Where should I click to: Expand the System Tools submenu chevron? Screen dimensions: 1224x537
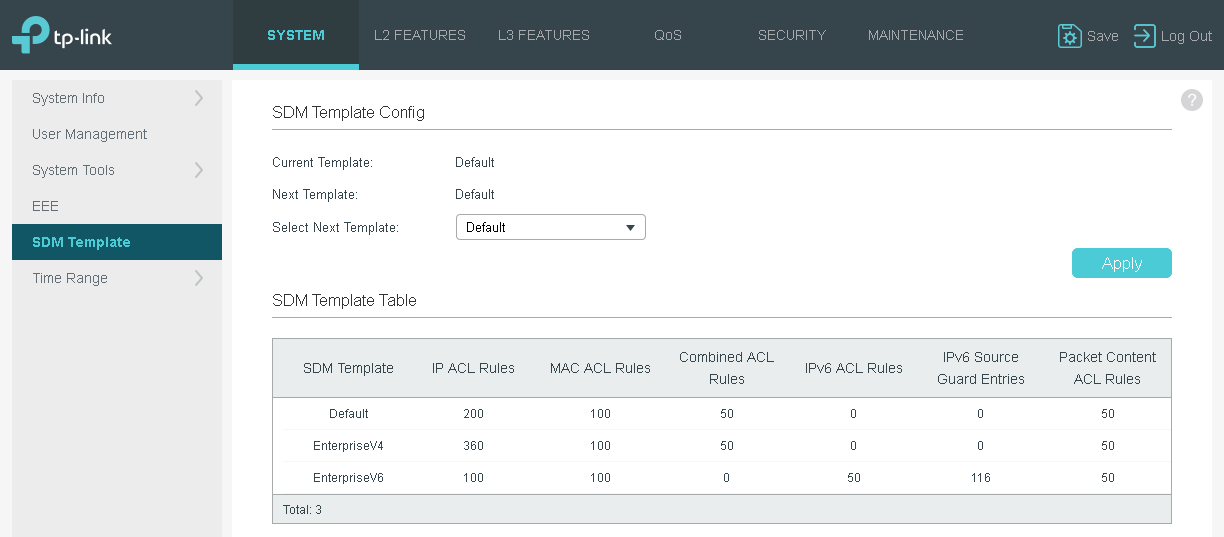pos(199,170)
